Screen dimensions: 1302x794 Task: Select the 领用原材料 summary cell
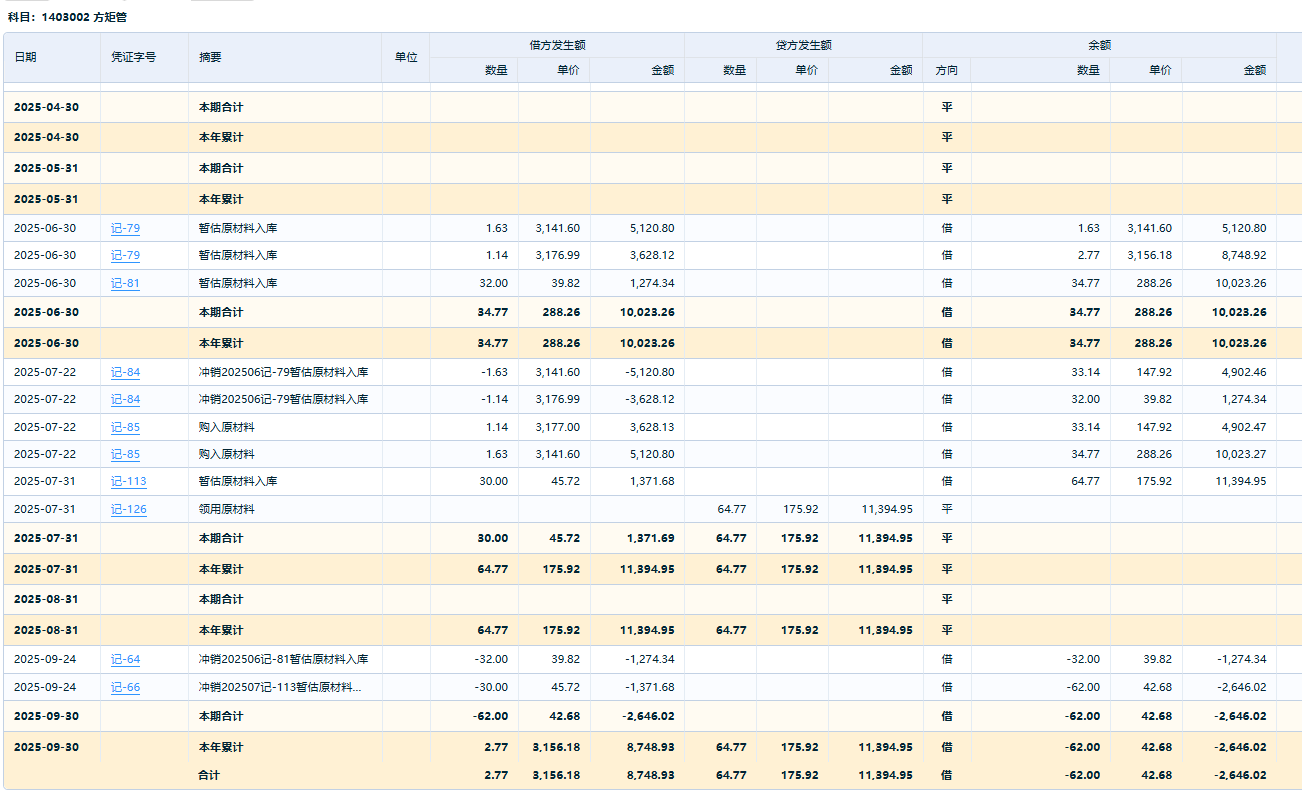pyautogui.click(x=226, y=510)
